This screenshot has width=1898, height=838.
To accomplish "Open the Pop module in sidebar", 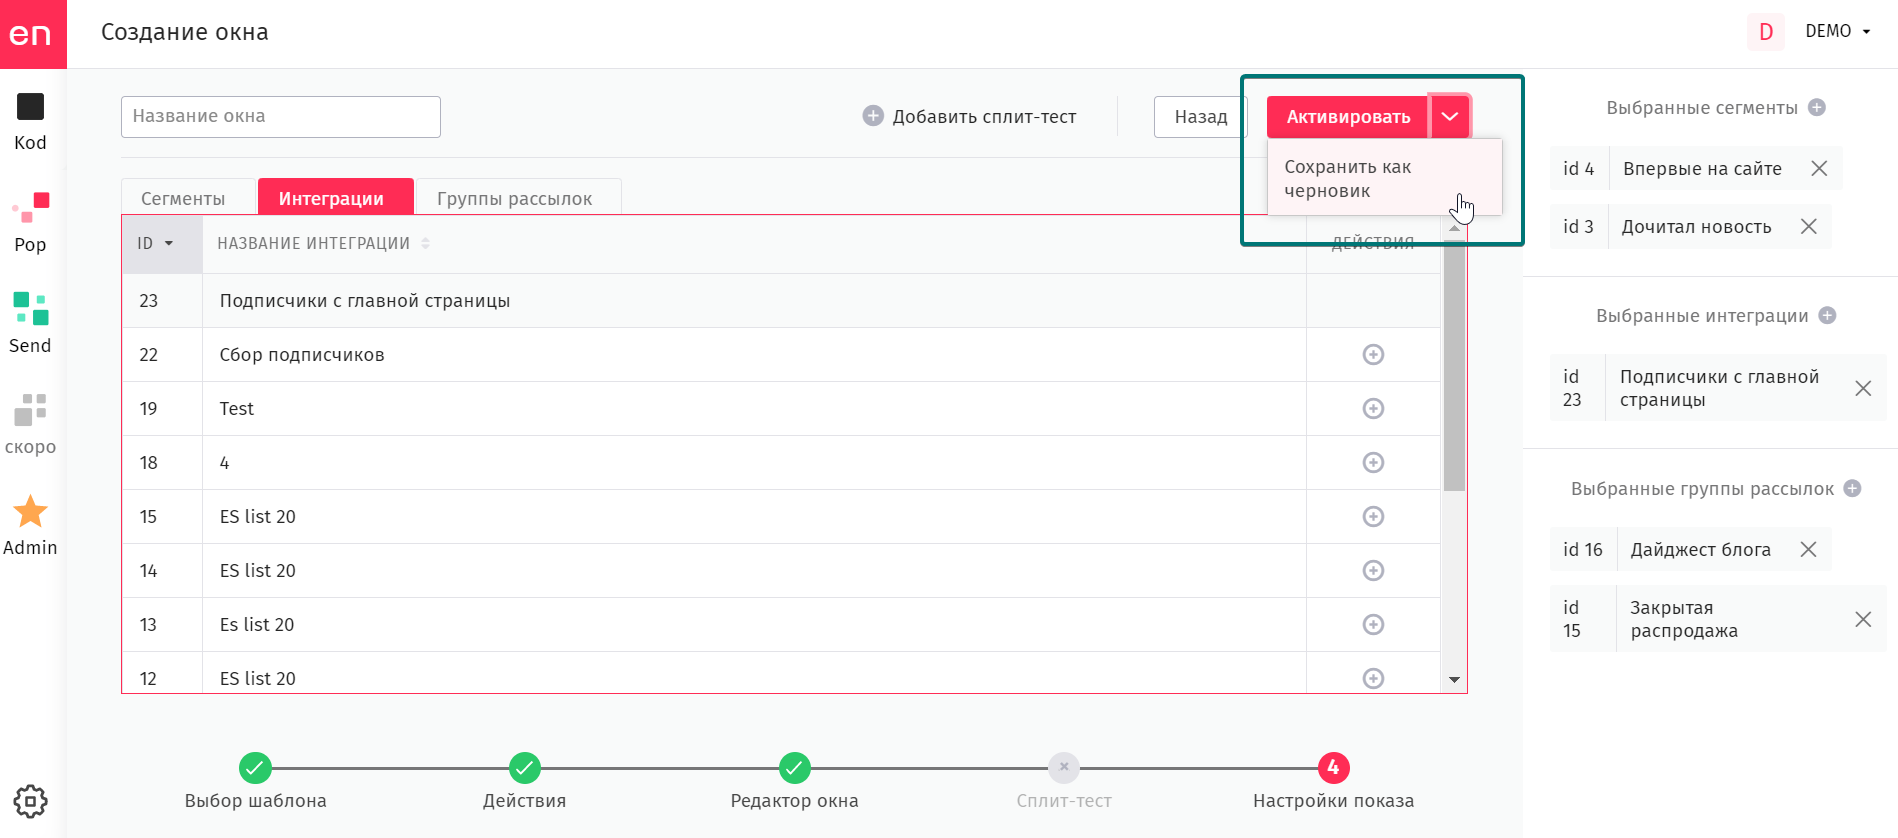I will [x=30, y=222].
